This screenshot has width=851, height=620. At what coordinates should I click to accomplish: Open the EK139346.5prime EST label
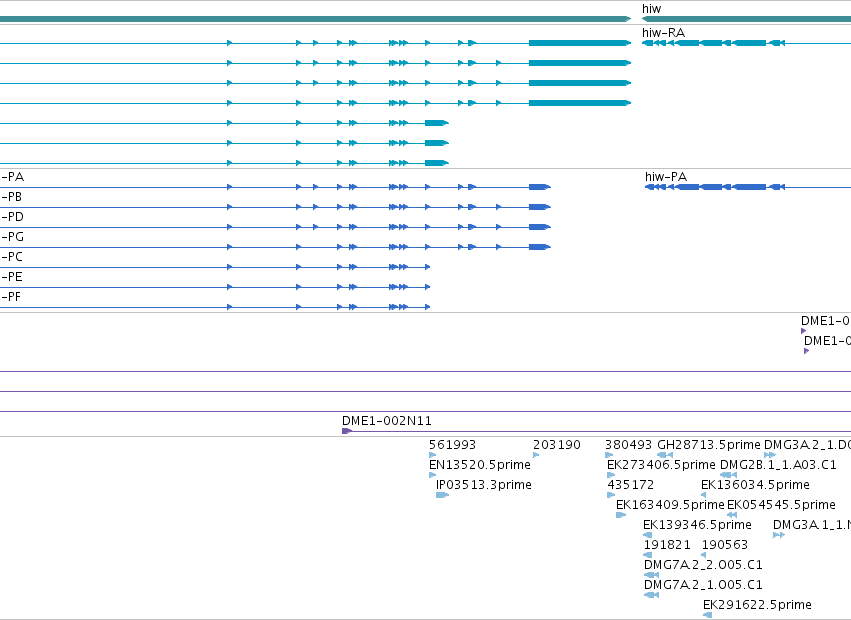[697, 525]
